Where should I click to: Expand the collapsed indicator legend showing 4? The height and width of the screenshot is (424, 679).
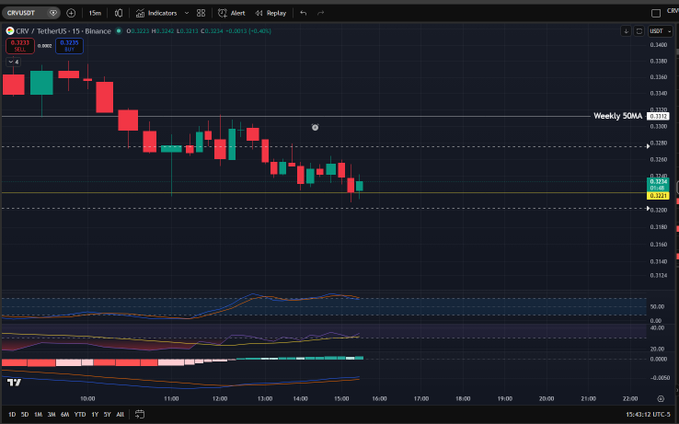13,62
